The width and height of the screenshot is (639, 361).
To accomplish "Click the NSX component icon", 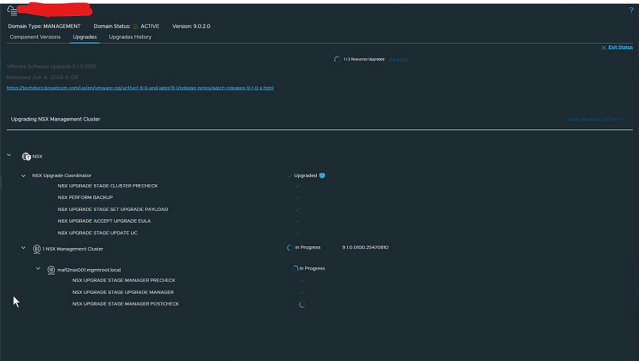I will [x=26, y=156].
